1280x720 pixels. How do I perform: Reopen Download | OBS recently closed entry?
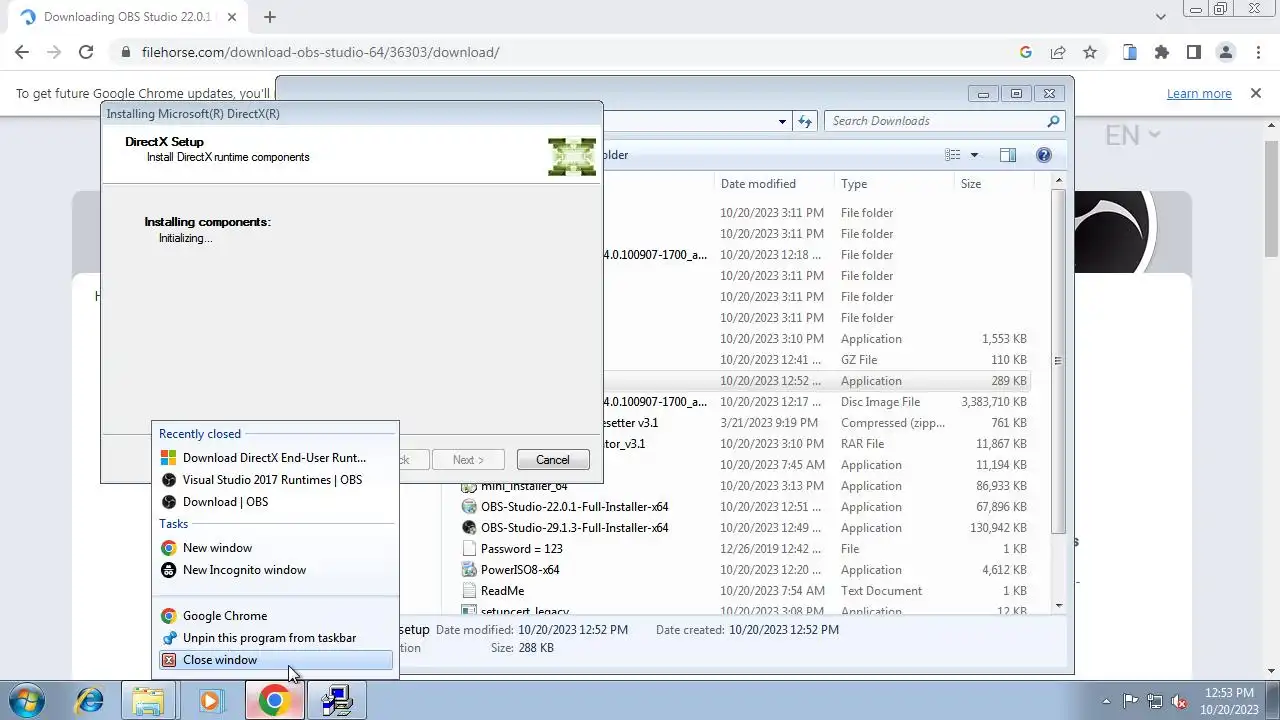(275, 502)
